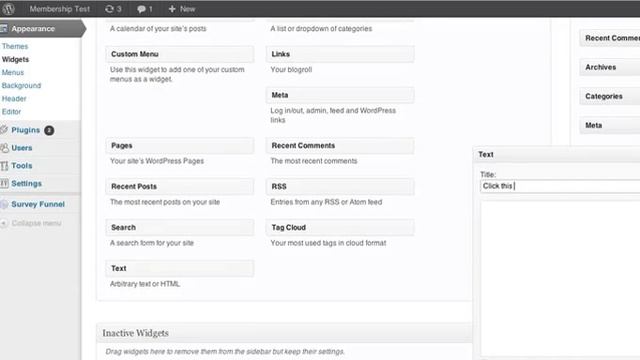Click the Users menu icon

click(x=4, y=148)
